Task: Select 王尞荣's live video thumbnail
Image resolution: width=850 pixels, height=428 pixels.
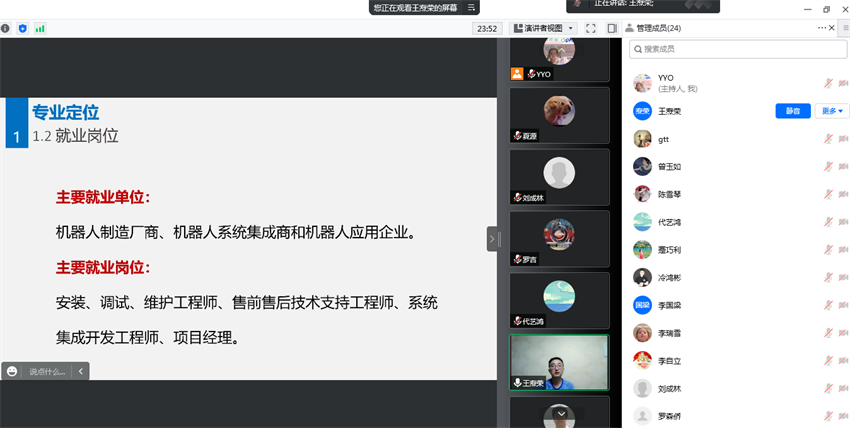Action: coord(559,362)
